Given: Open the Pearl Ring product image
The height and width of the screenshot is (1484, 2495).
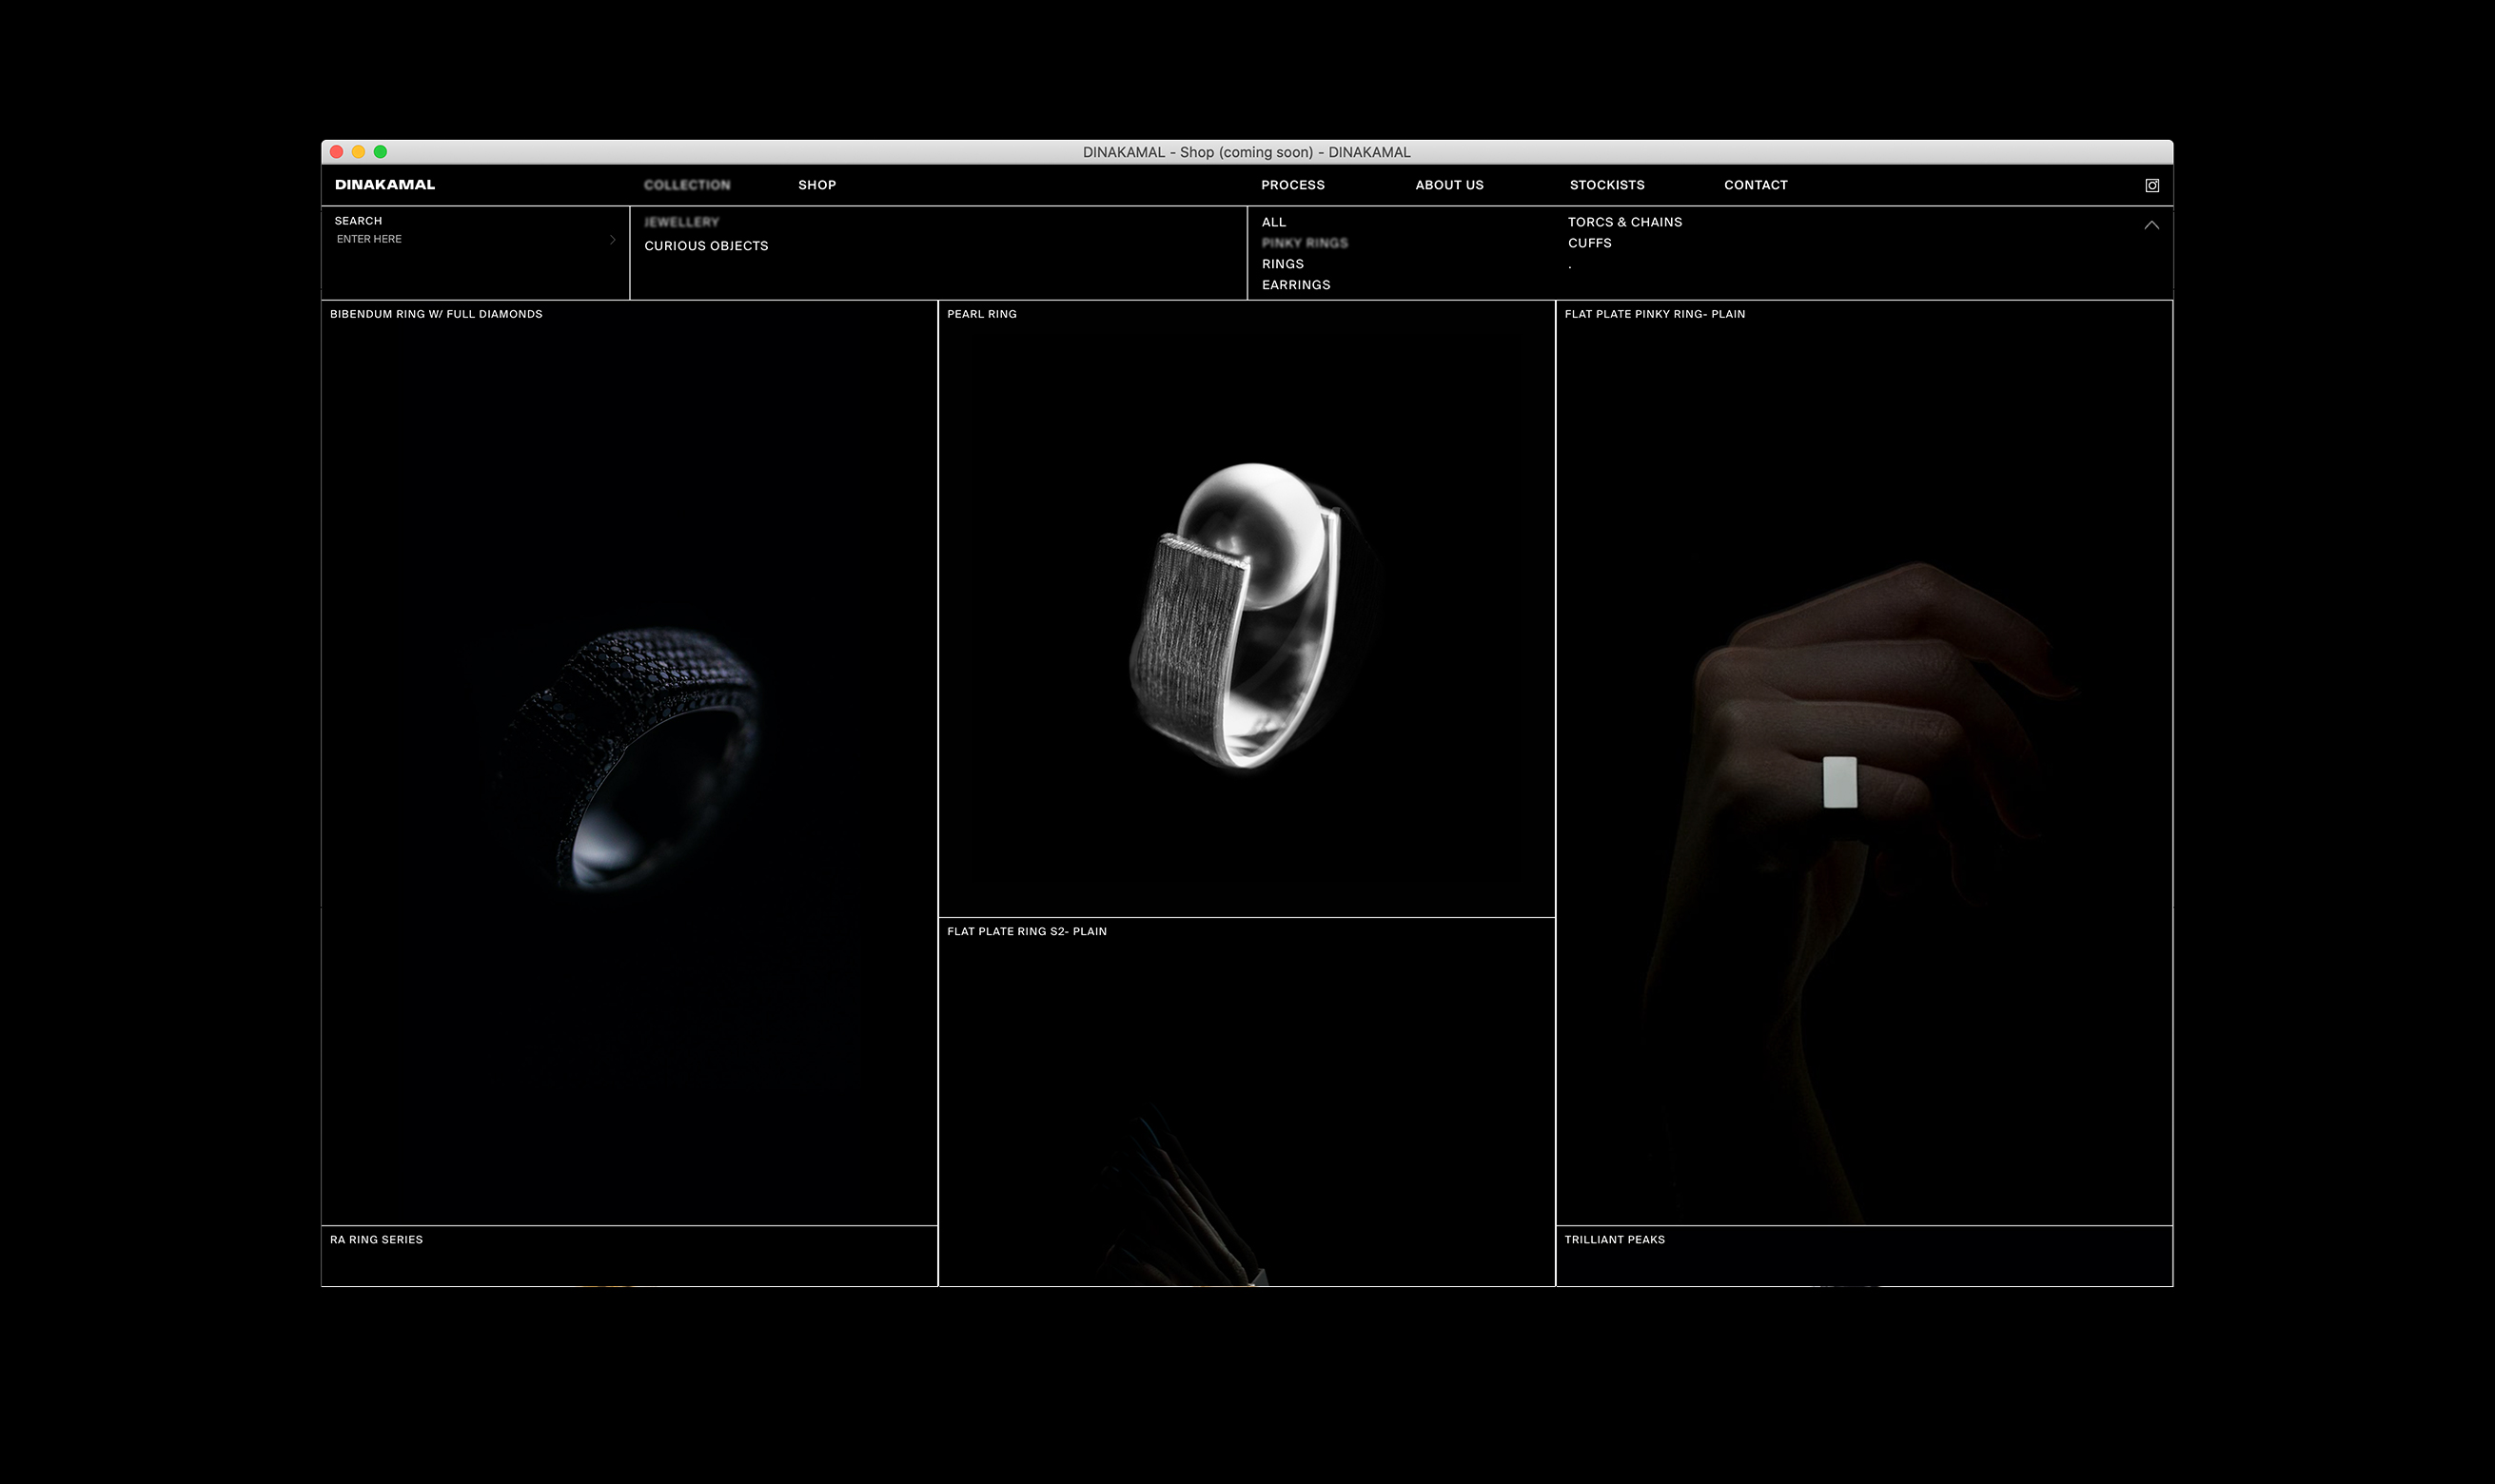Looking at the screenshot, I should [x=1245, y=615].
